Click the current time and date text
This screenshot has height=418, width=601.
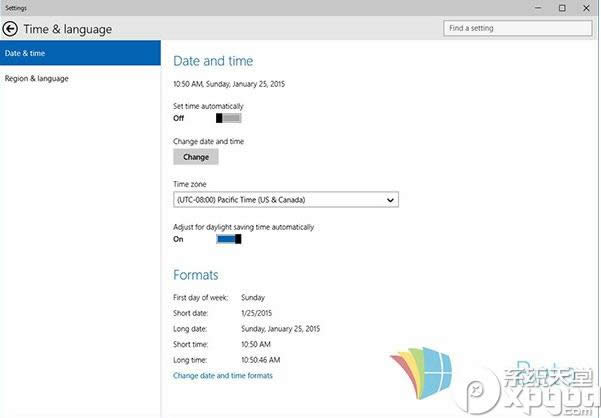coord(231,86)
